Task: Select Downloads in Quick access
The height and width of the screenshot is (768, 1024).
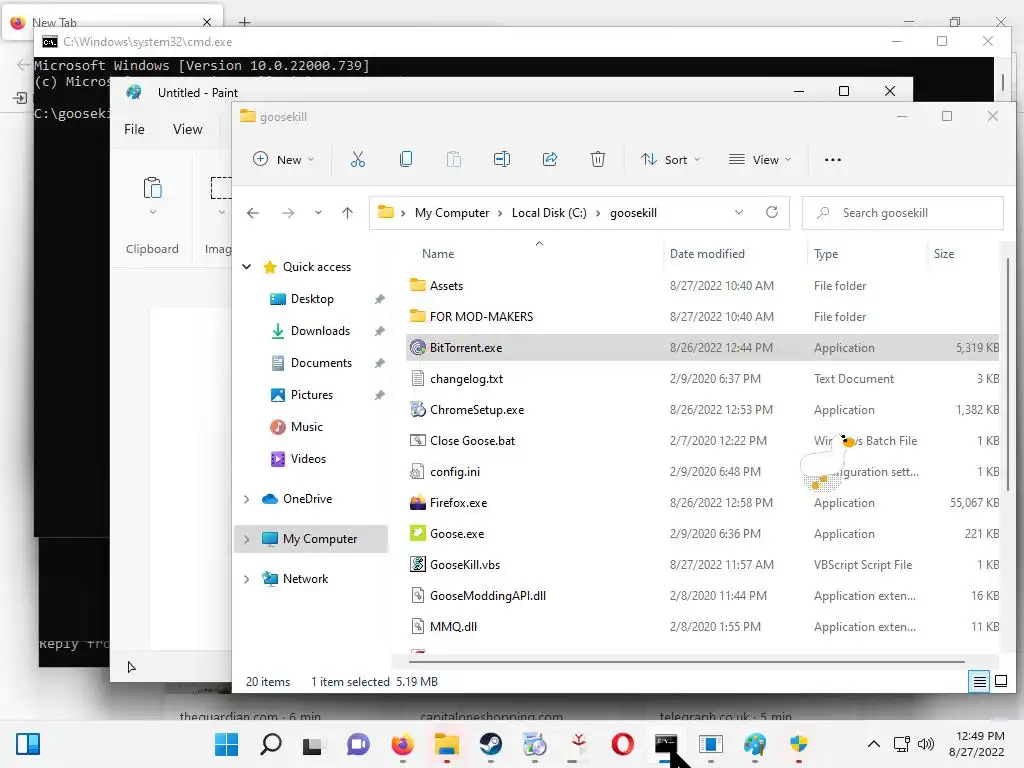Action: (320, 331)
